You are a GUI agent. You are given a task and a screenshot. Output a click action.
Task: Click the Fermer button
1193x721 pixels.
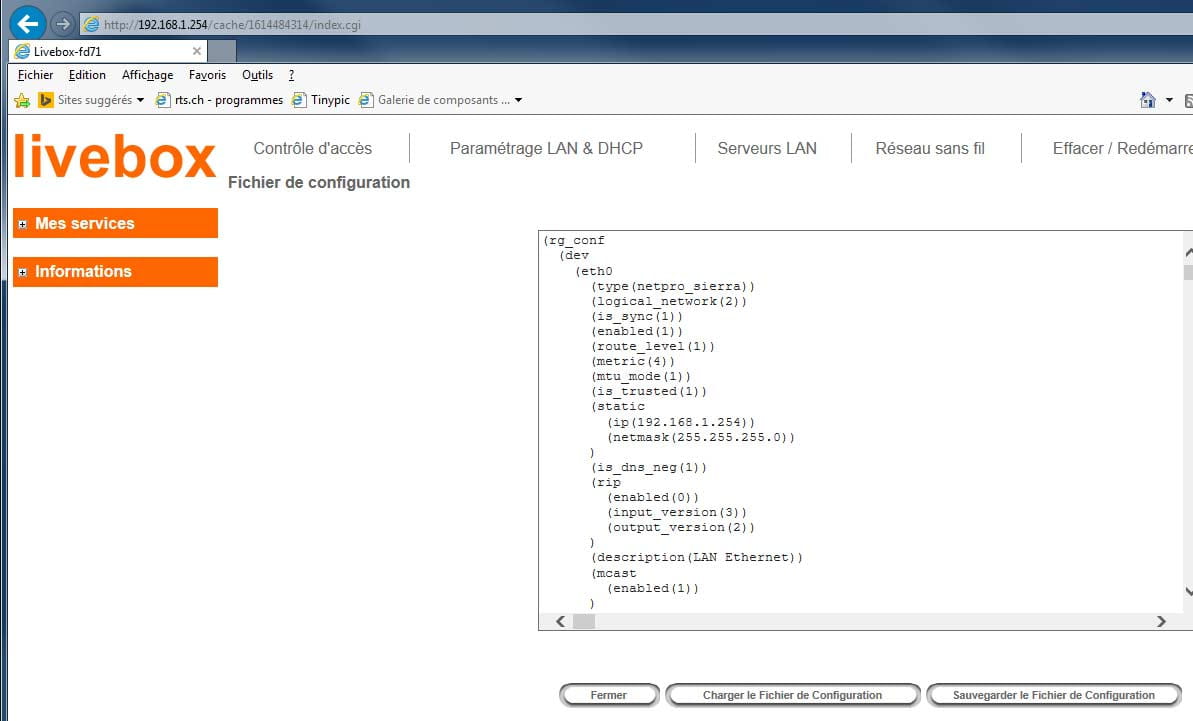coord(609,695)
